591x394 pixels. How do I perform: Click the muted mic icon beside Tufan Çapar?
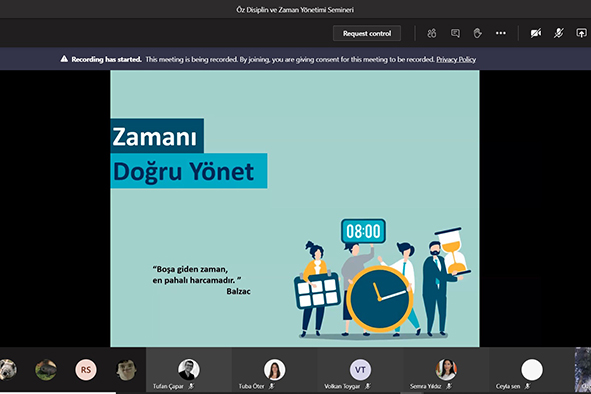point(191,386)
